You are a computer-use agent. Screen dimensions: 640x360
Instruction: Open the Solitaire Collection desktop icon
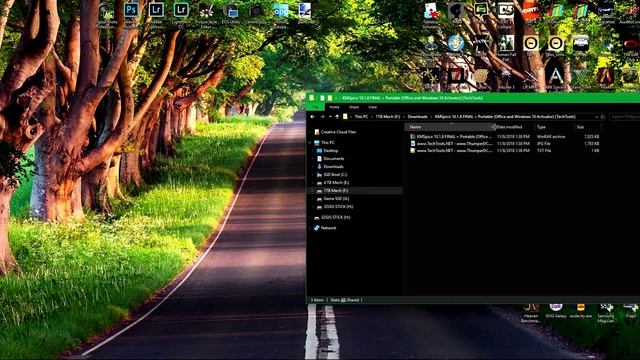click(431, 11)
